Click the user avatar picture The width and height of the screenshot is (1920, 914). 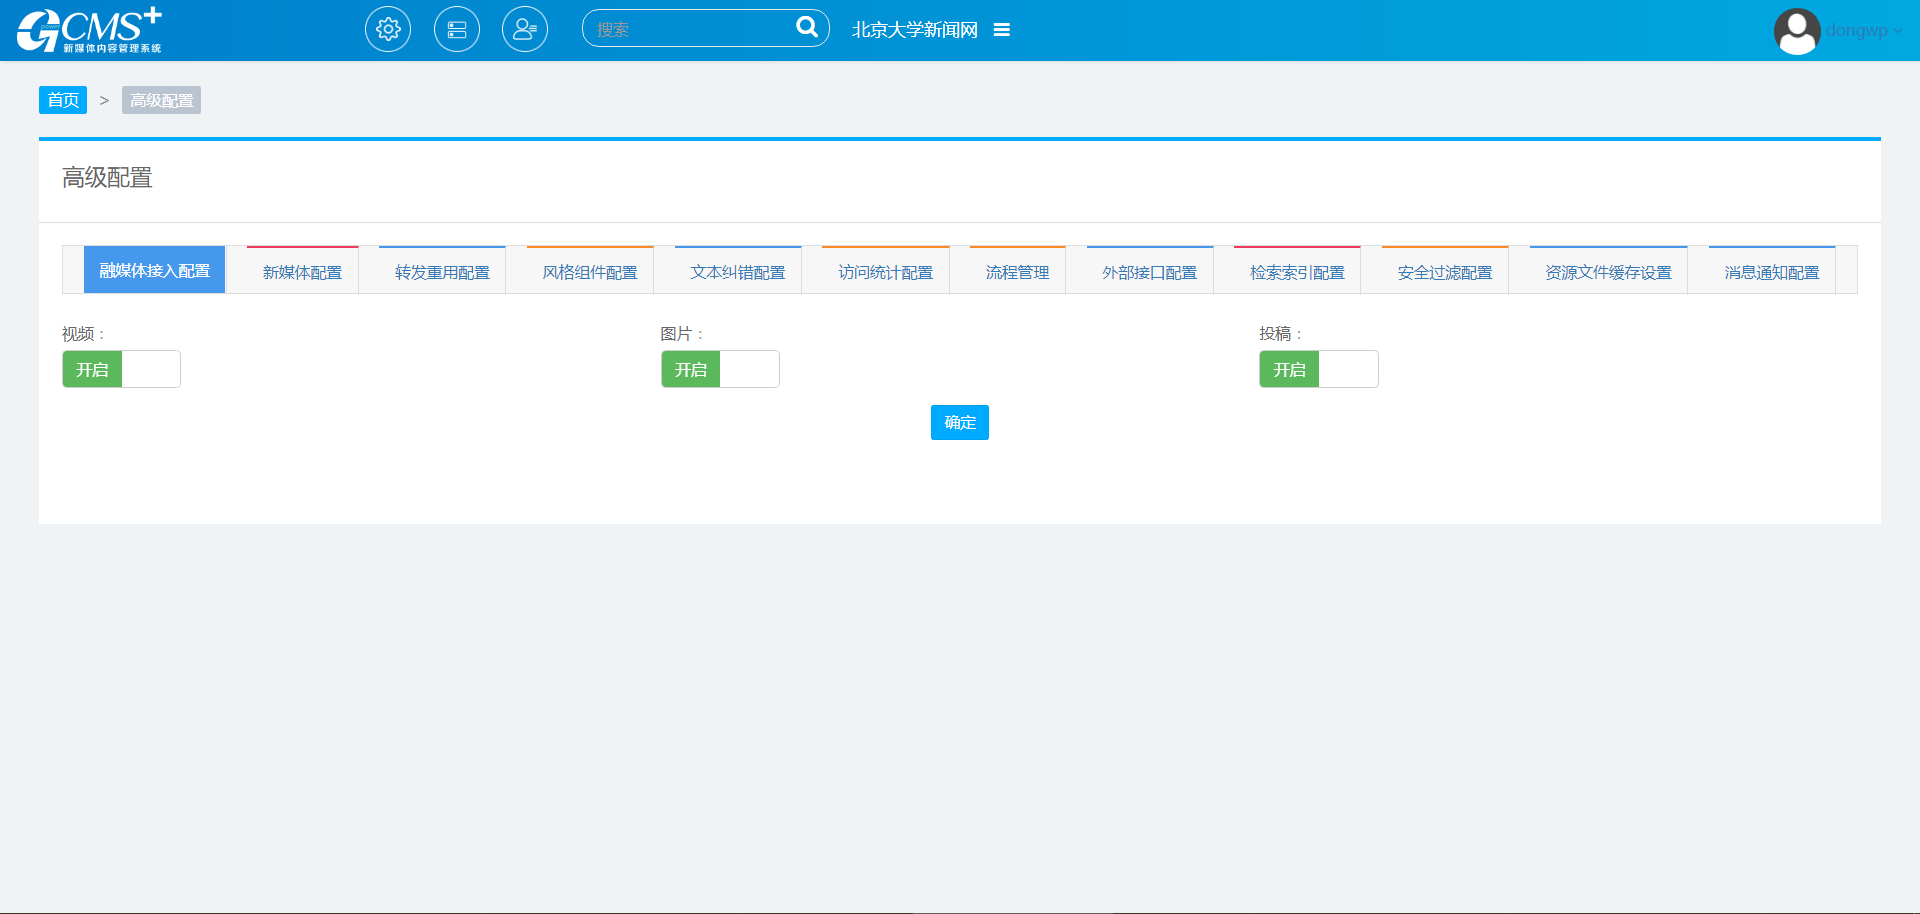(1796, 31)
